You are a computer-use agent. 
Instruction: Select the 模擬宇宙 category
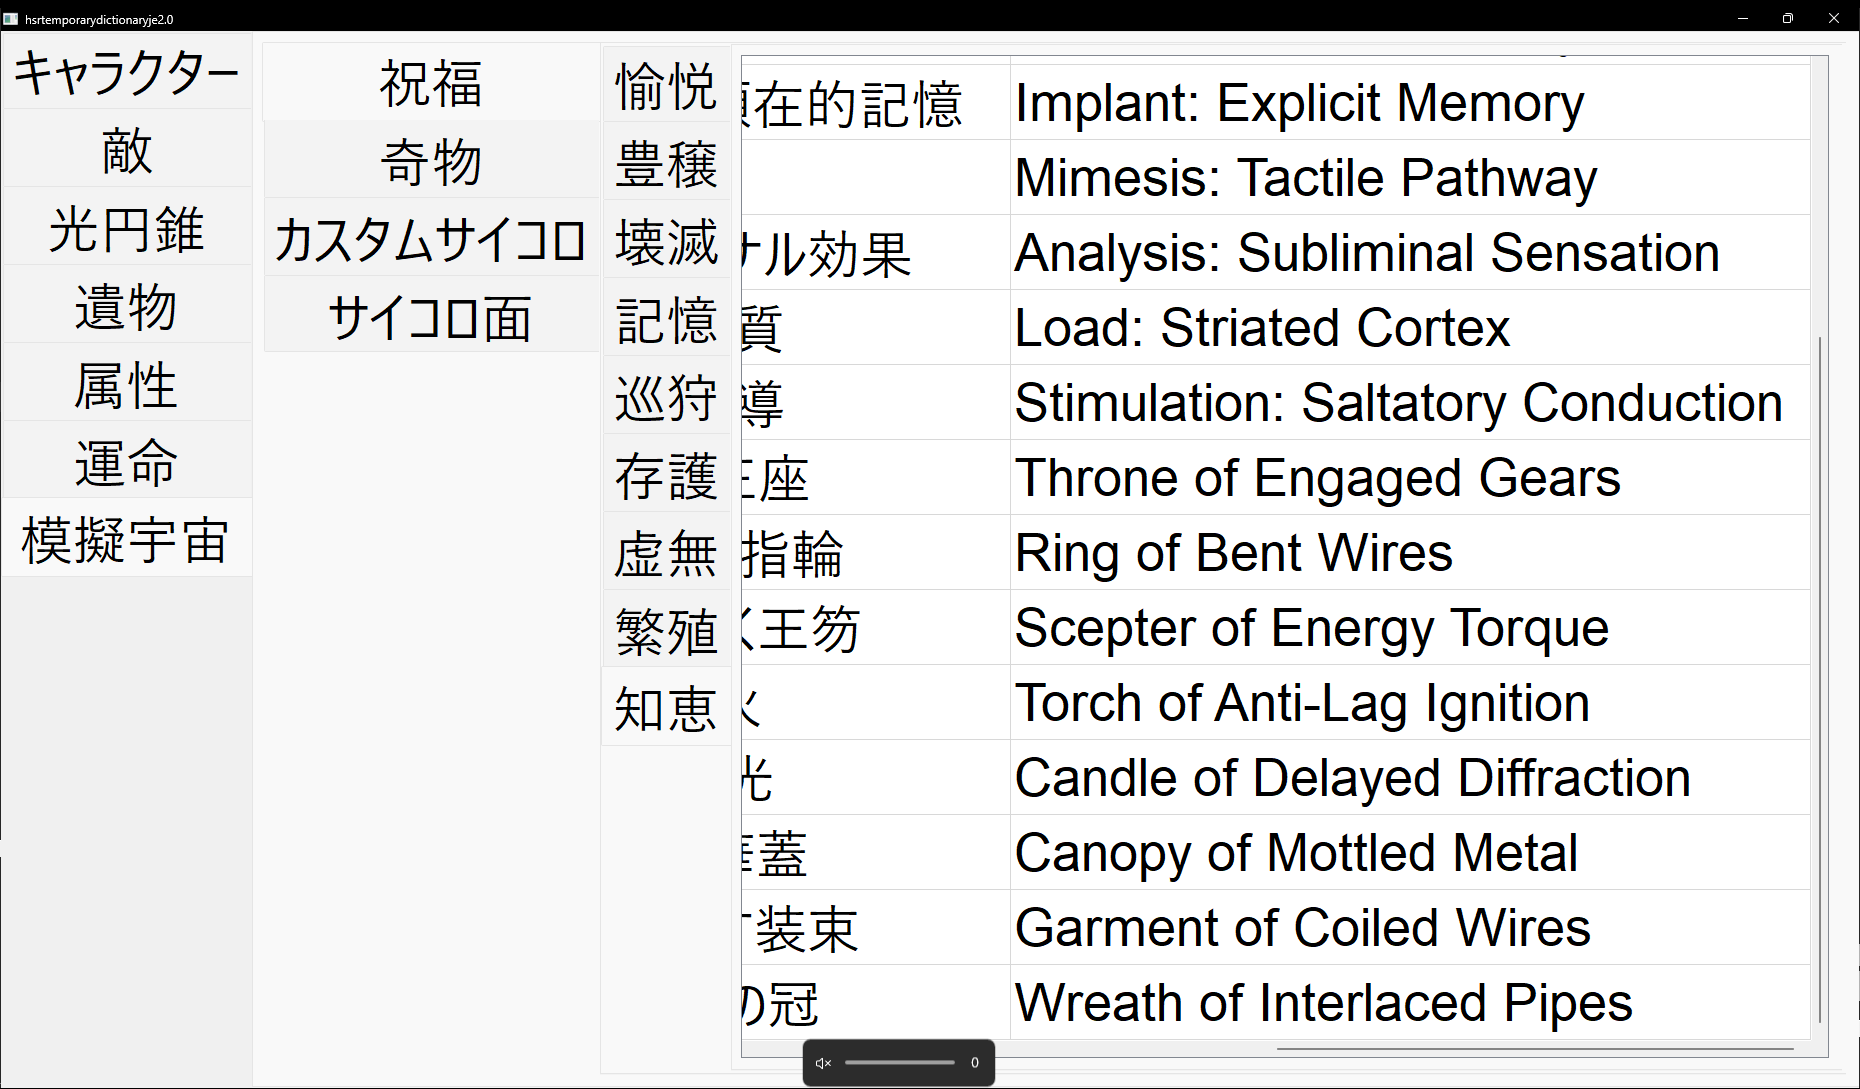(127, 541)
